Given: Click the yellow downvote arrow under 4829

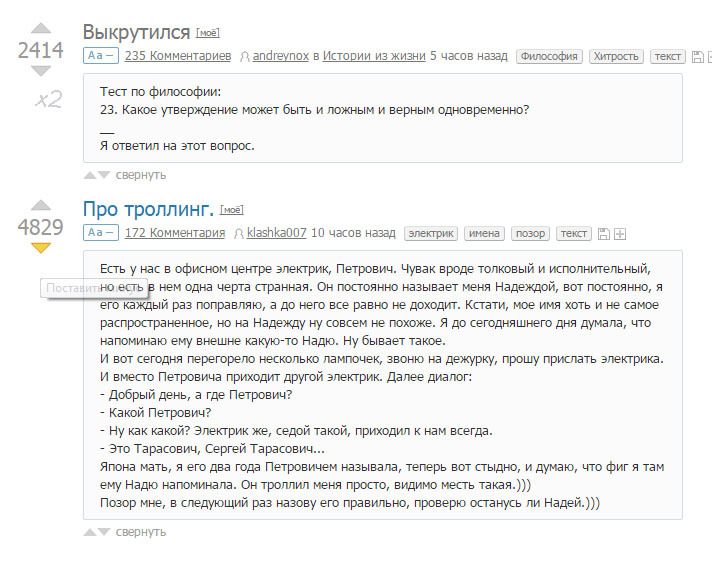Looking at the screenshot, I should [41, 248].
